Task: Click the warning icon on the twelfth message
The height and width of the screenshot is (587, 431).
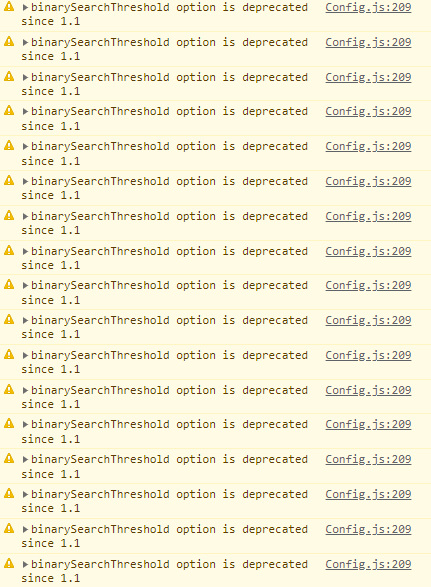Action: click(9, 389)
